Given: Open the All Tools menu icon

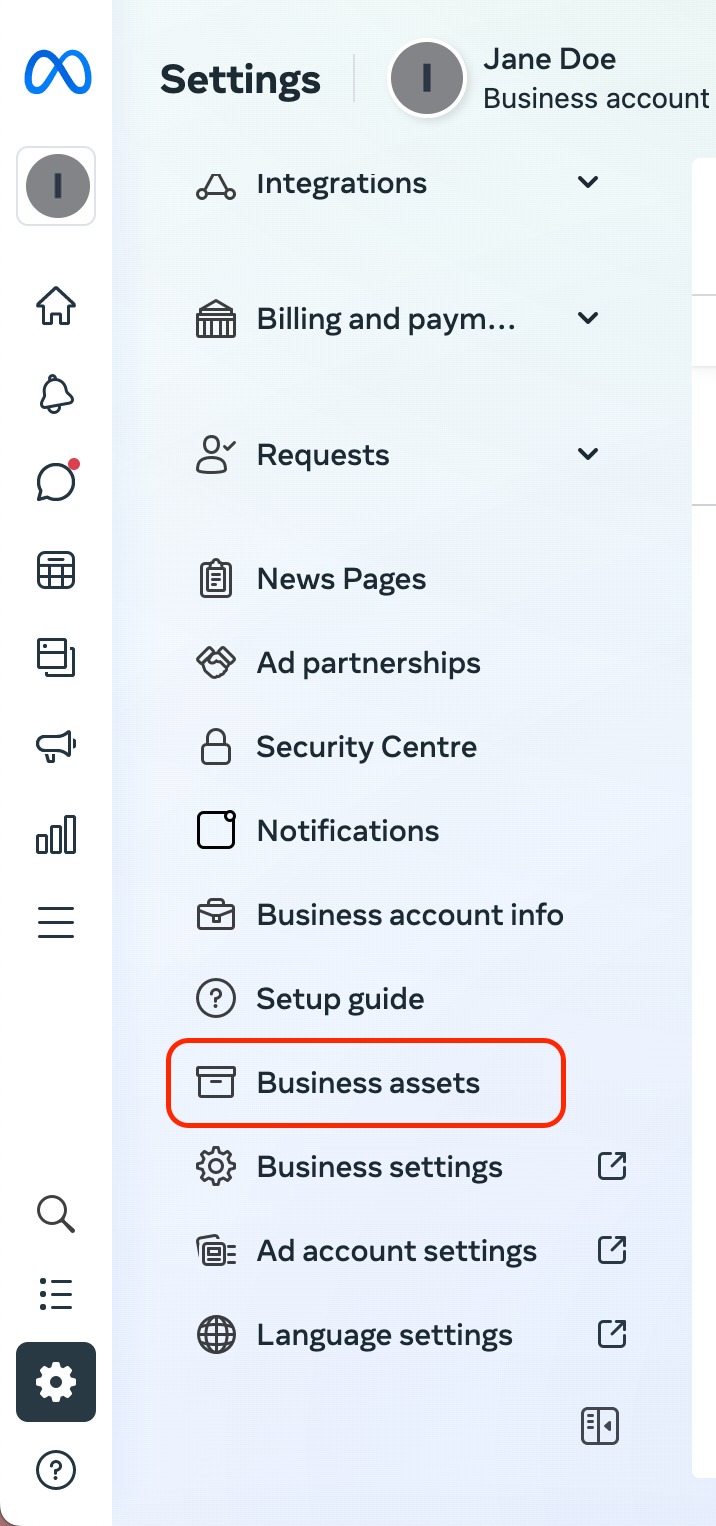Looking at the screenshot, I should 55,921.
